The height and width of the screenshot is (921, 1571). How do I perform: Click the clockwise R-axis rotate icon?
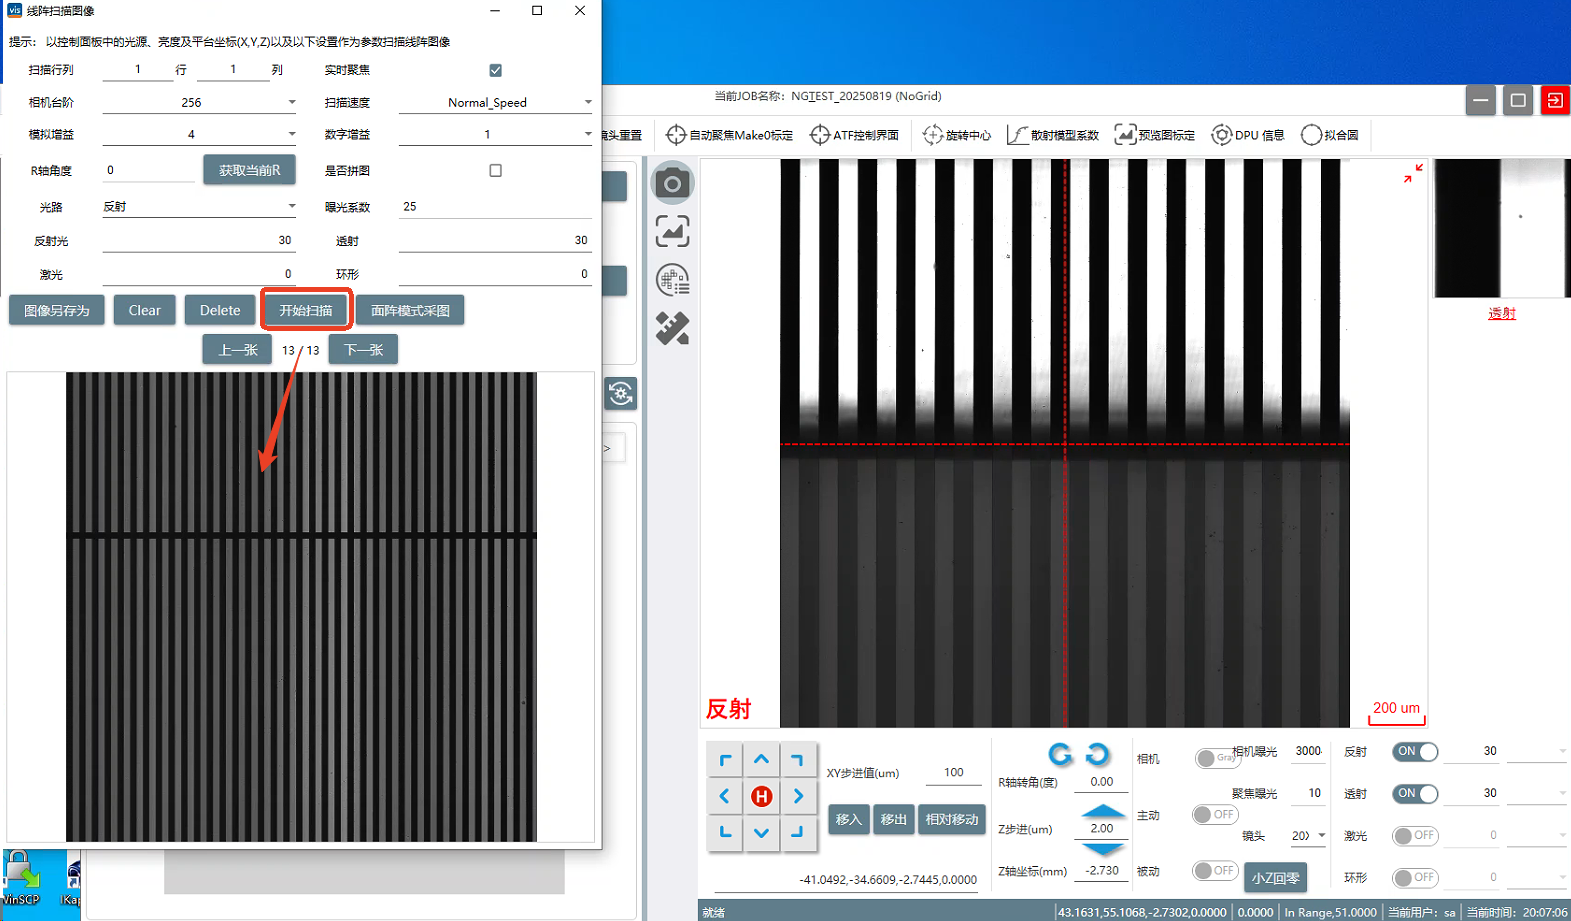[1097, 754]
